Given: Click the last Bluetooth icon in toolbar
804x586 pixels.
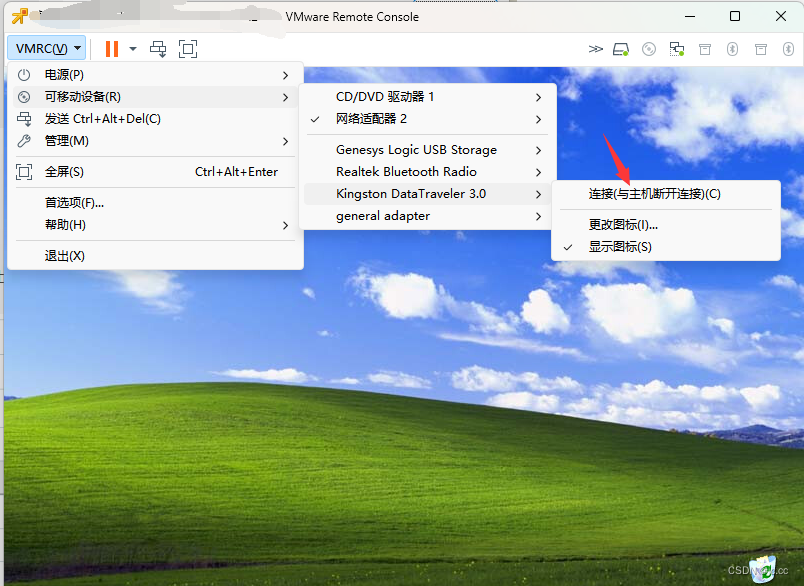Looking at the screenshot, I should [788, 49].
